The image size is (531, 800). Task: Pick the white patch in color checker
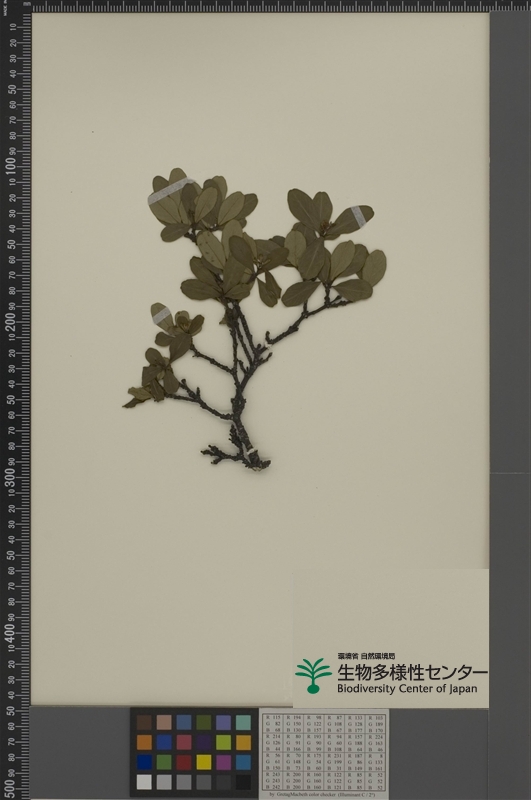(144, 782)
